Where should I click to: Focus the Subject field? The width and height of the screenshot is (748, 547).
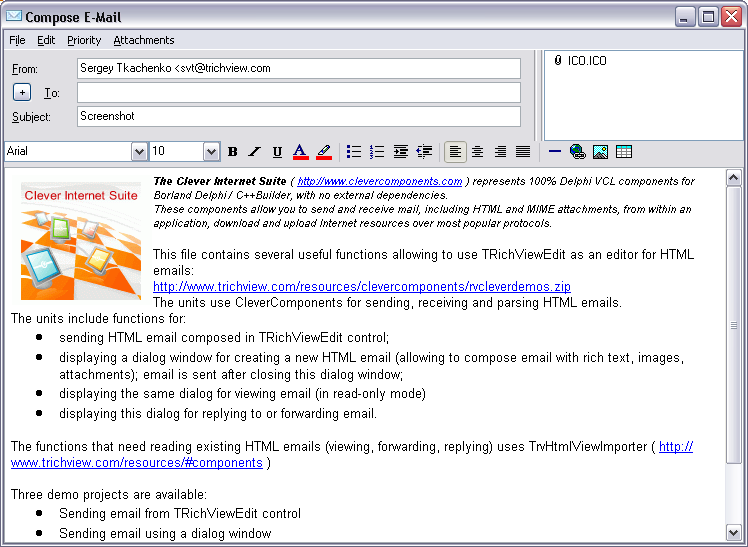(299, 116)
